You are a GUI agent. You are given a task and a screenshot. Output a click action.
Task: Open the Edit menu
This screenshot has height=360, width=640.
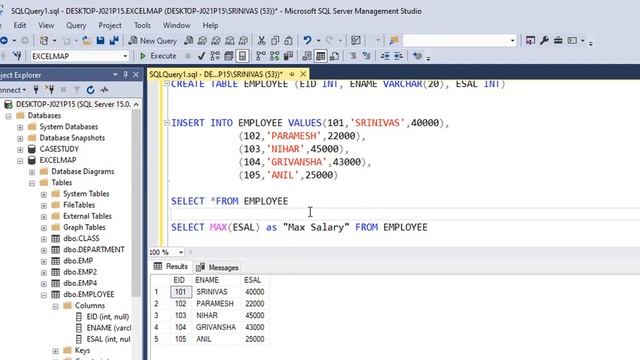coord(20,25)
